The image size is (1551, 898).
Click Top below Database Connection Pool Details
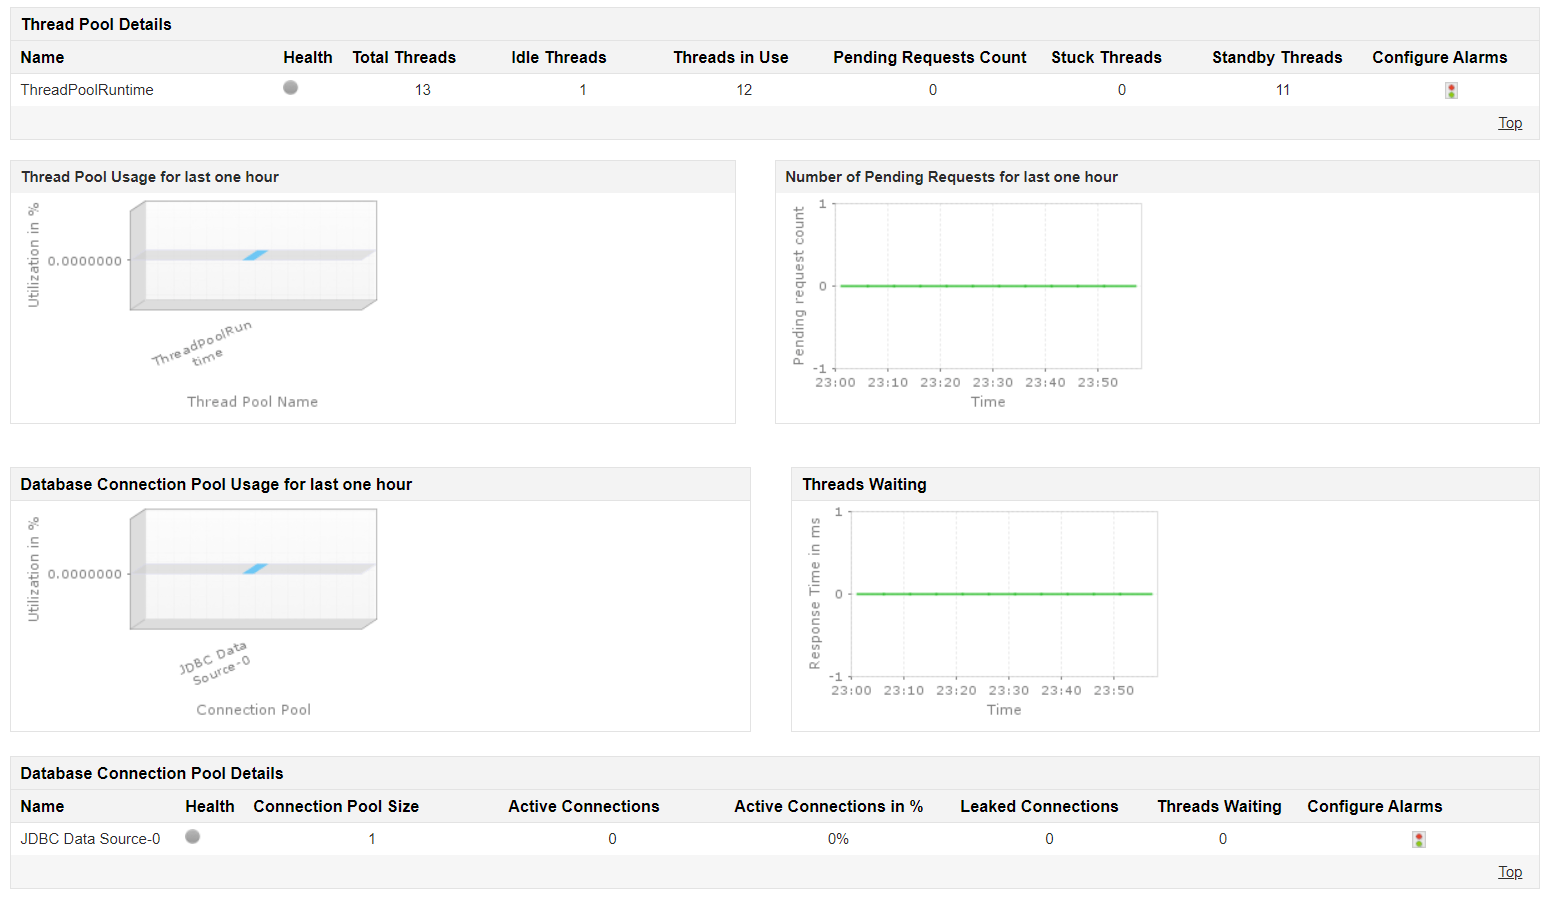click(1510, 871)
